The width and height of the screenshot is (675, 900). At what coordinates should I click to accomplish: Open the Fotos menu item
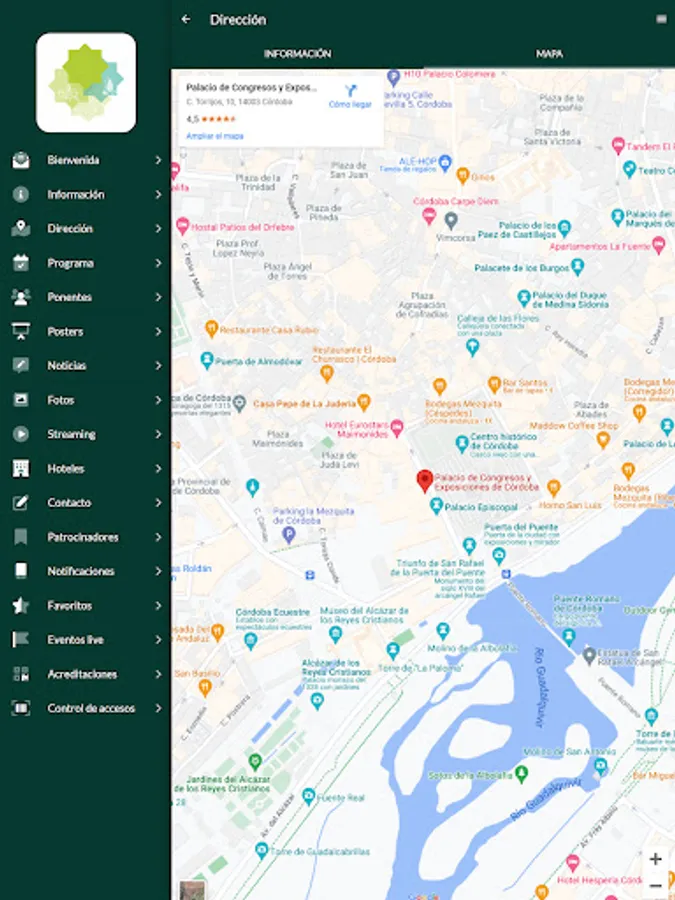click(86, 400)
